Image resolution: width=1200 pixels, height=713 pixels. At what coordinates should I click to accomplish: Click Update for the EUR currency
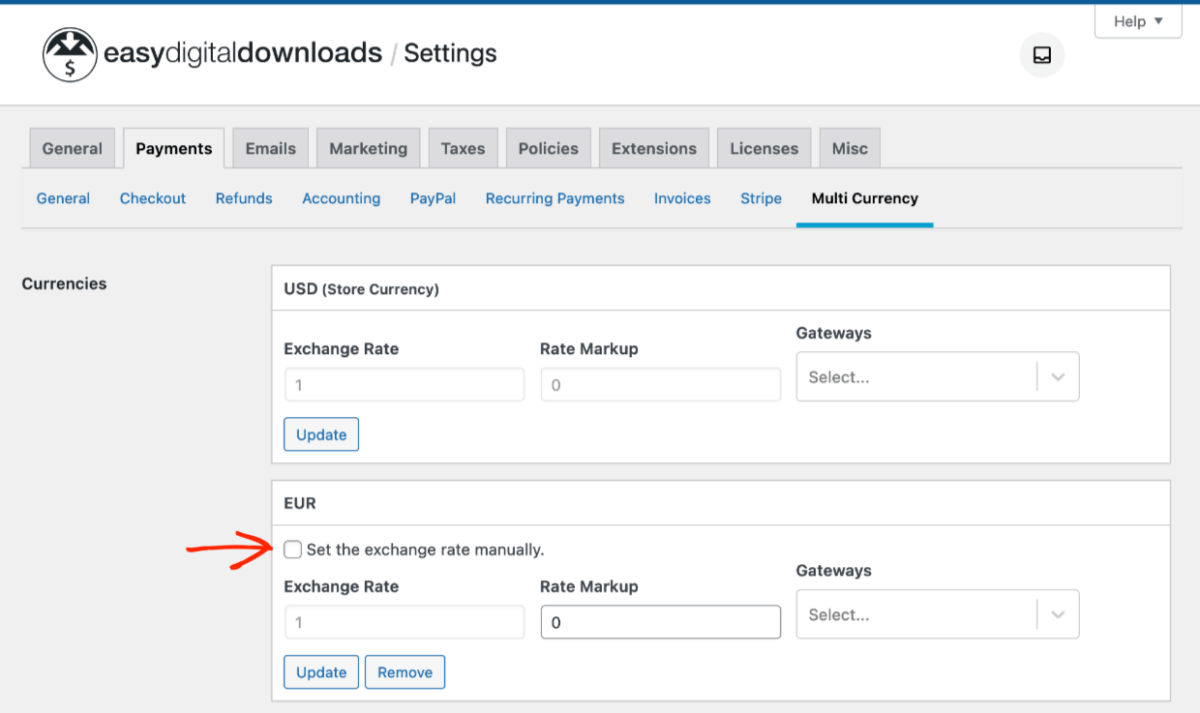point(321,672)
